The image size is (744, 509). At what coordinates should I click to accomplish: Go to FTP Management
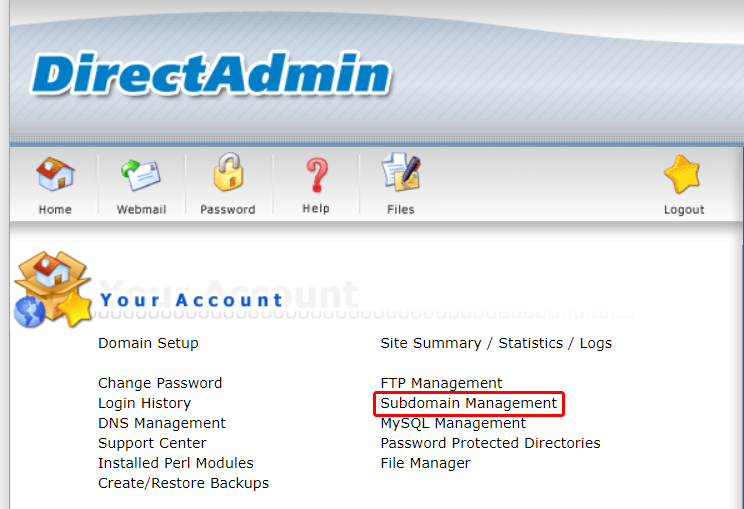pyautogui.click(x=441, y=383)
